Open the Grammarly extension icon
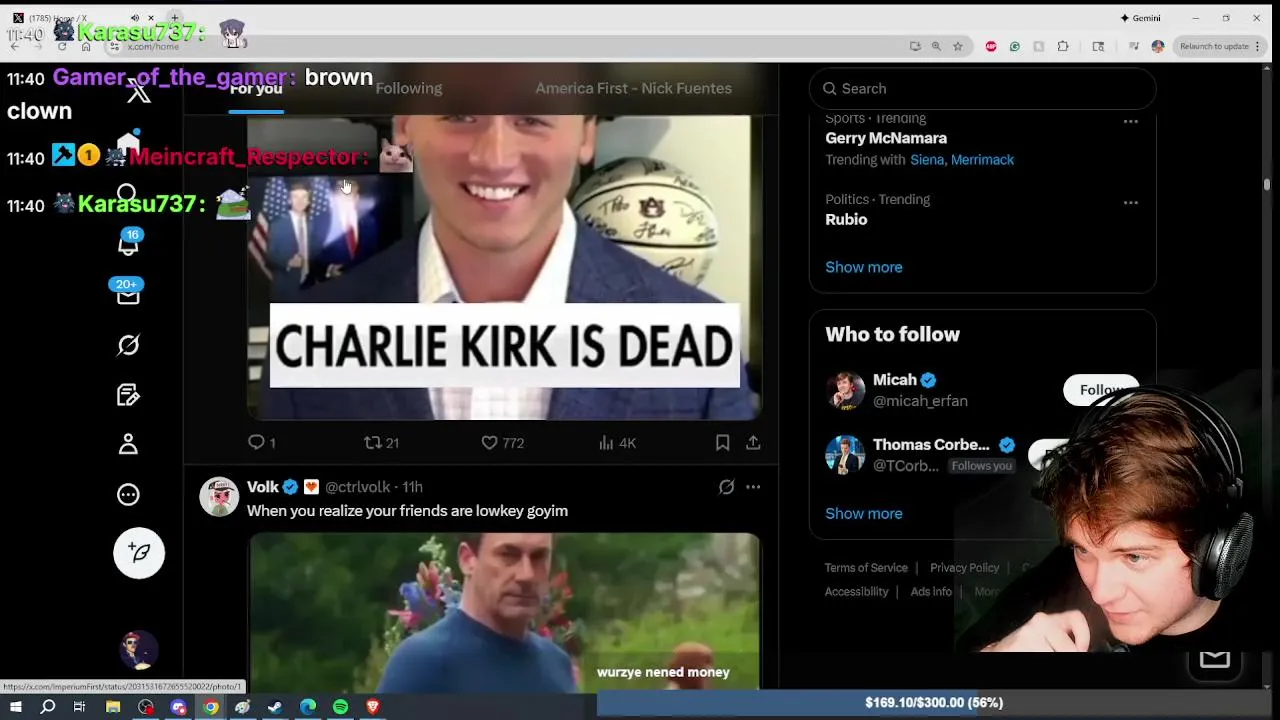 tap(1015, 46)
